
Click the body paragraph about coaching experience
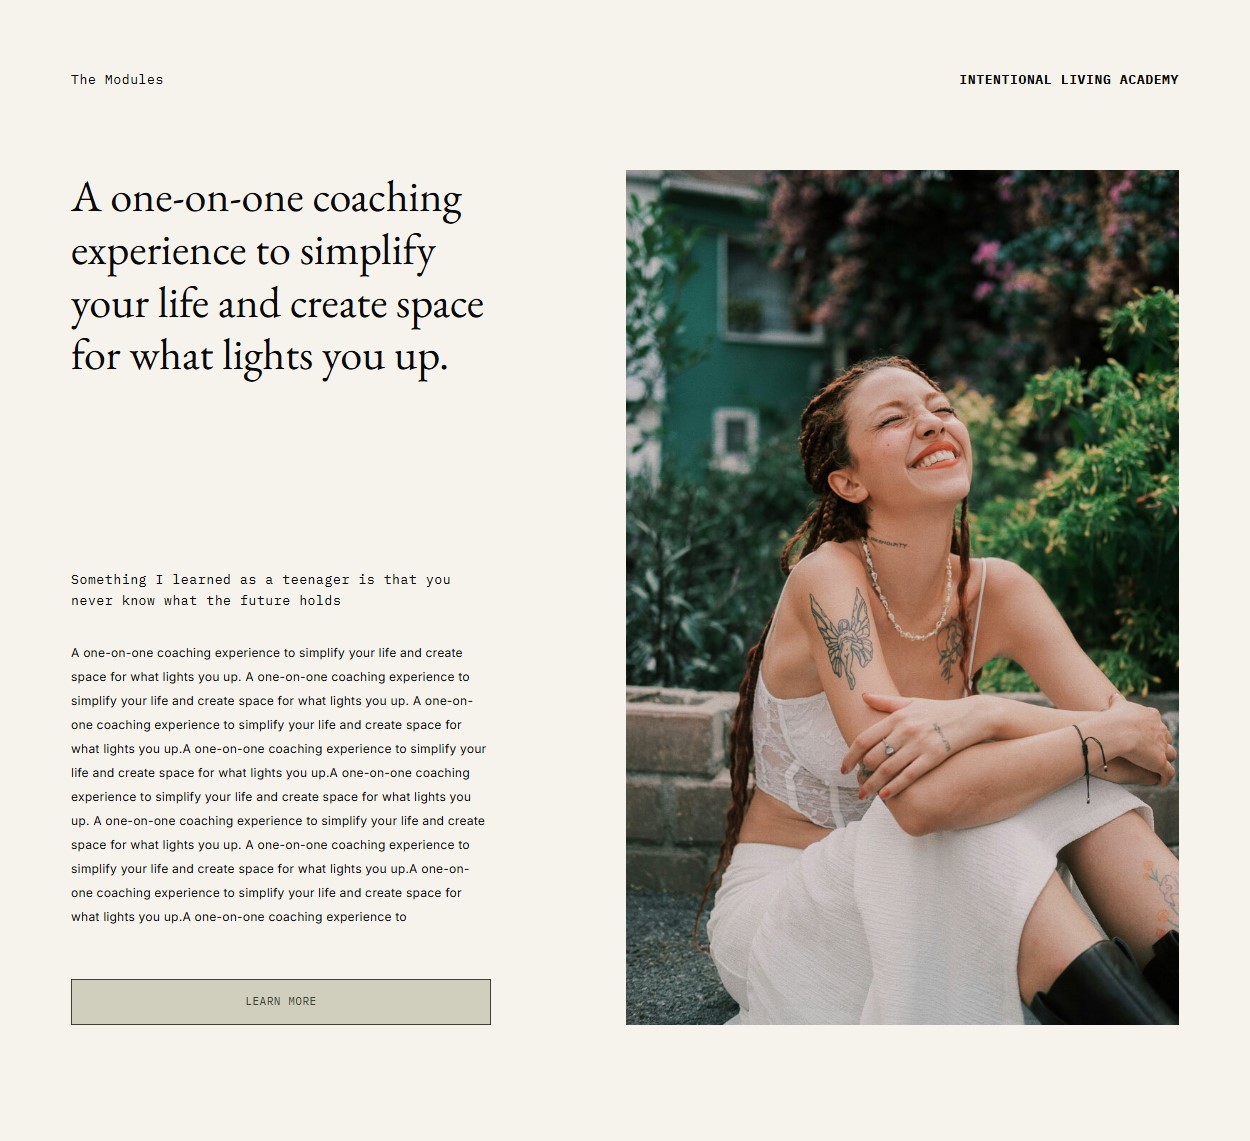(278, 785)
